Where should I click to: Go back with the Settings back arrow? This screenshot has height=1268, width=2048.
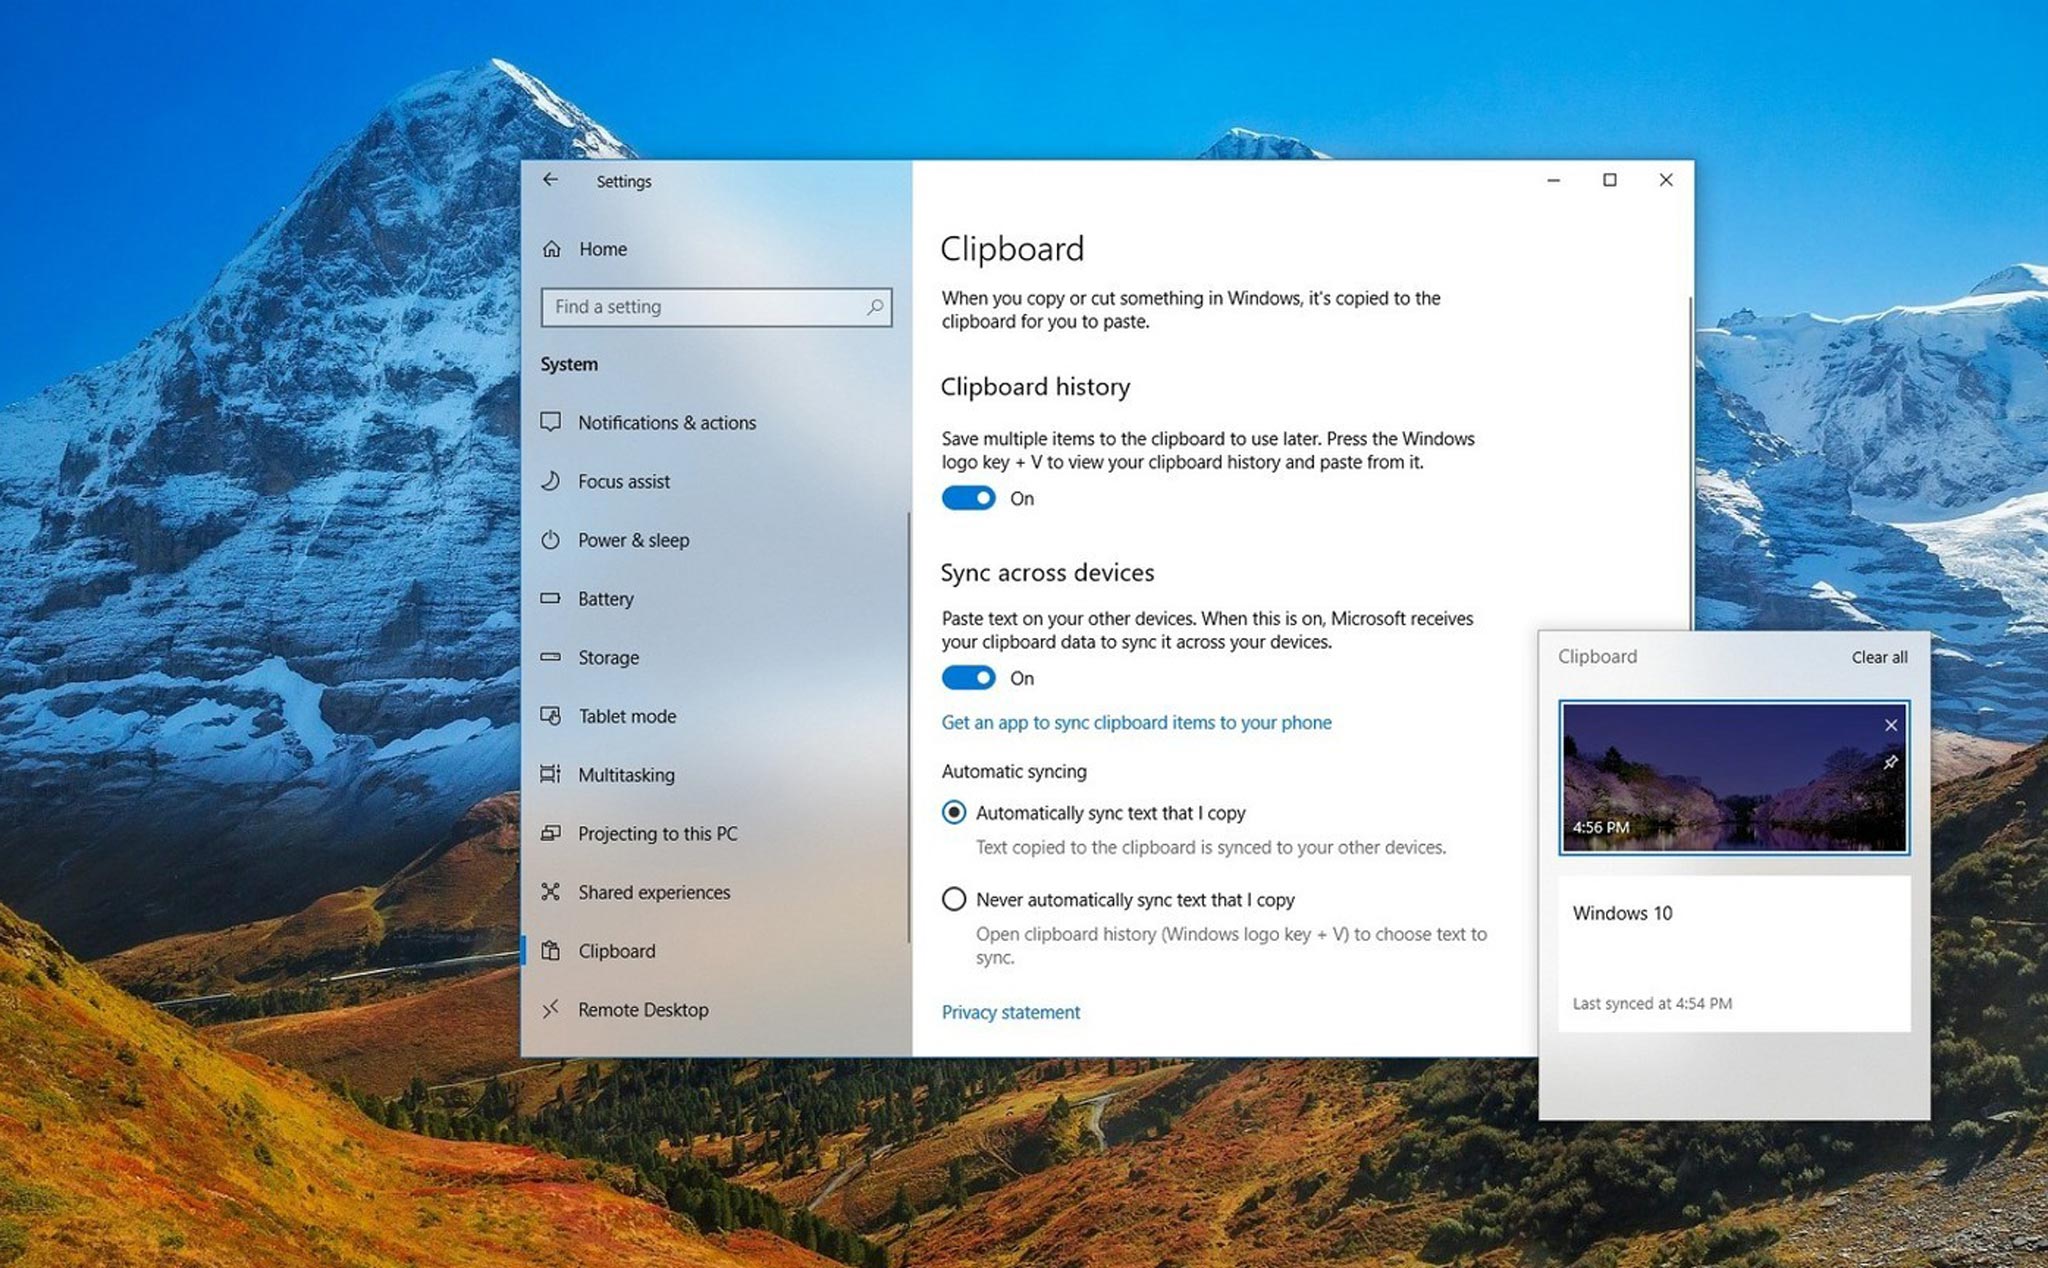pyautogui.click(x=551, y=180)
